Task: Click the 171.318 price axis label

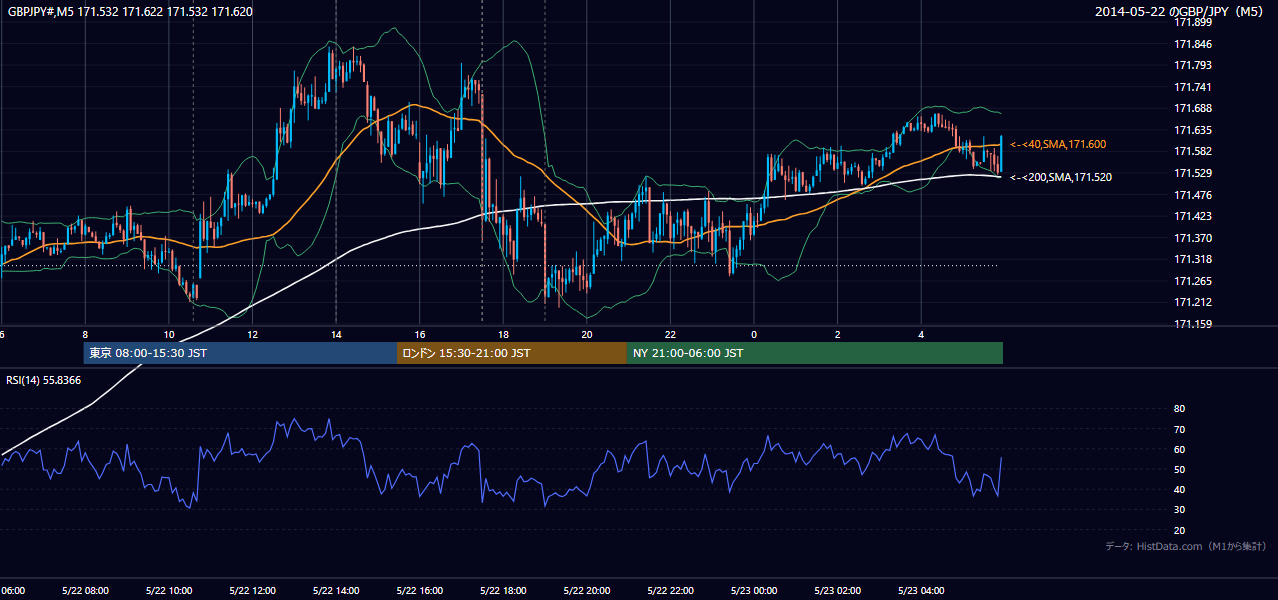Action: (1193, 259)
